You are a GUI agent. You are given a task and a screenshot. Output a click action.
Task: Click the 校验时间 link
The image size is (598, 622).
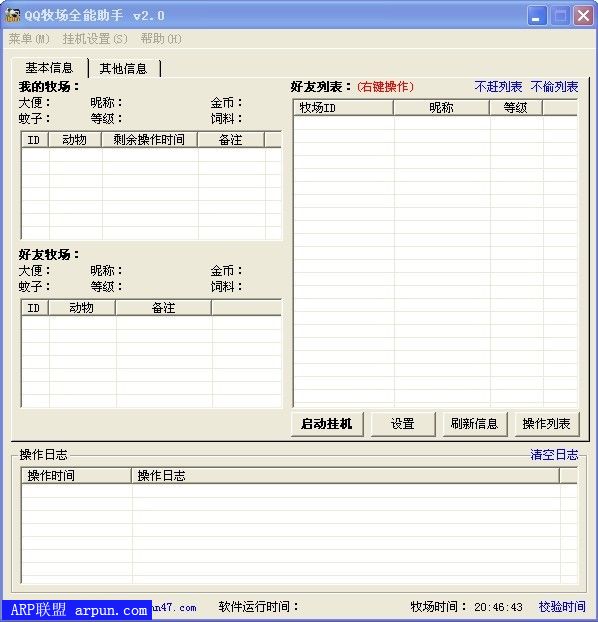point(562,607)
